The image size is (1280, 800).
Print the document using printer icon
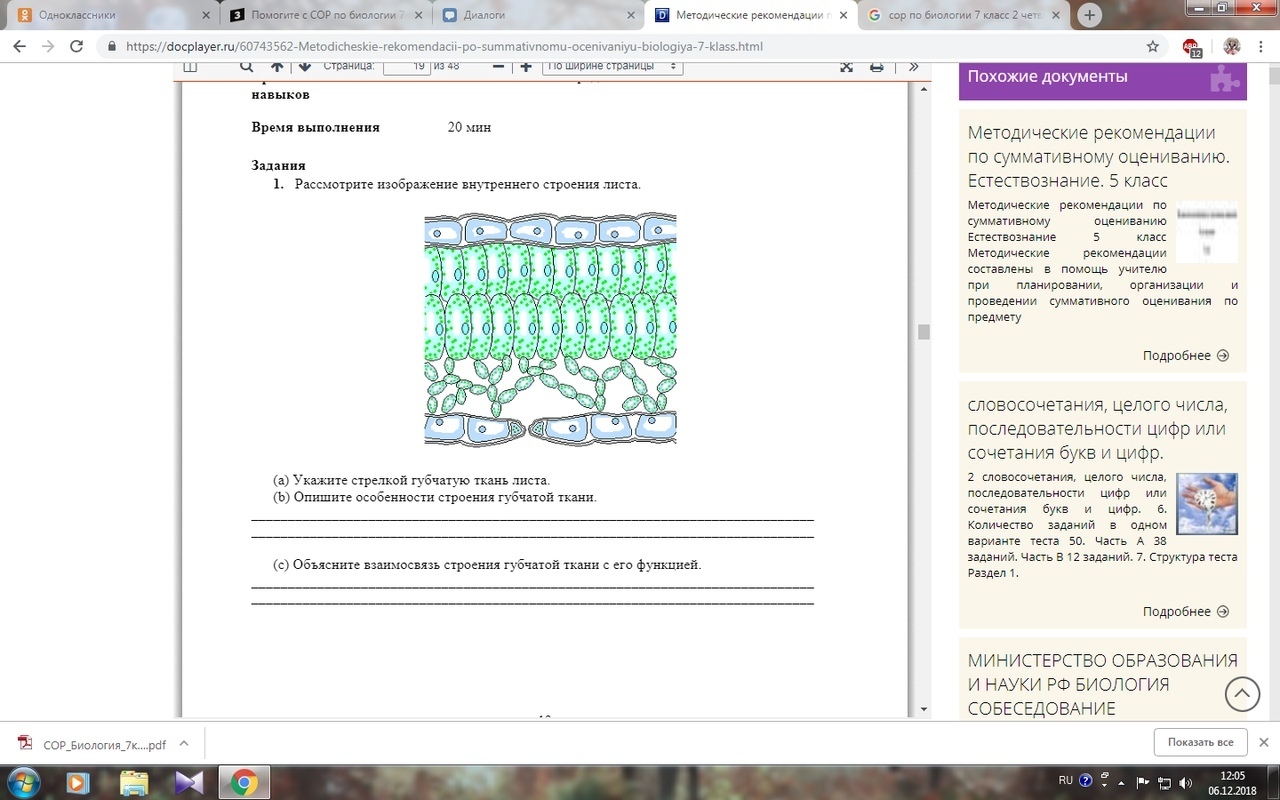coord(877,66)
